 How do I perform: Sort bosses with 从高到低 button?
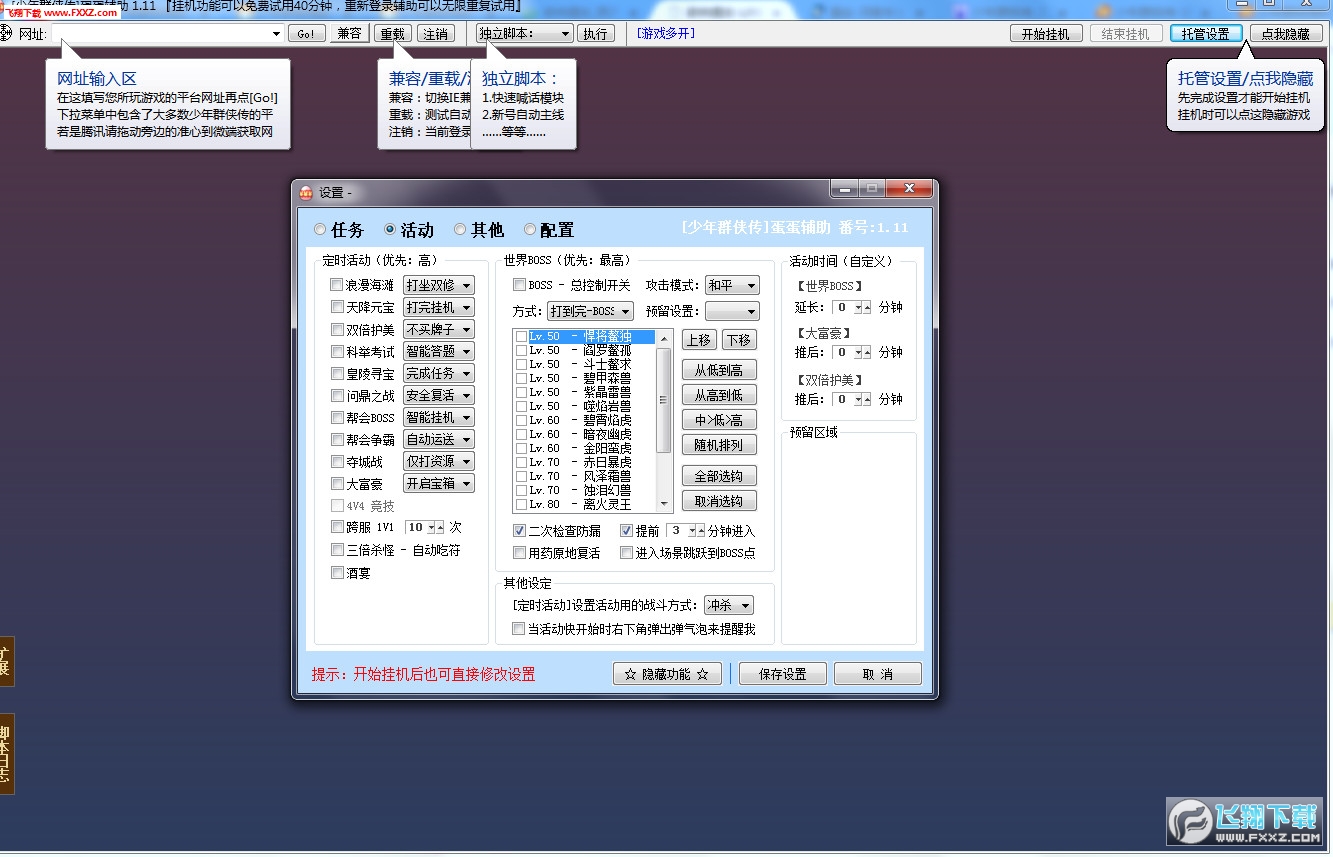click(719, 395)
